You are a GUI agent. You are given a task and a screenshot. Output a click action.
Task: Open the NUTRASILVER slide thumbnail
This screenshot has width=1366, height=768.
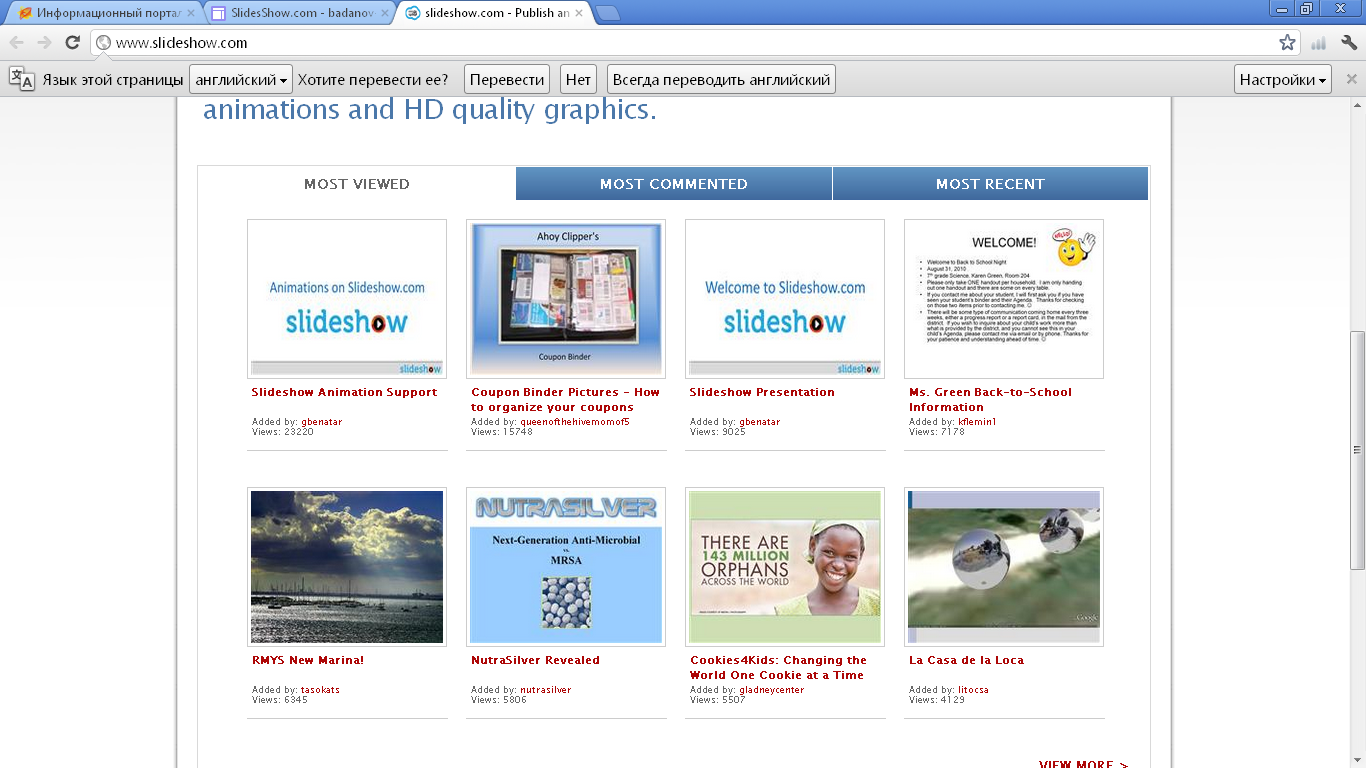point(566,567)
